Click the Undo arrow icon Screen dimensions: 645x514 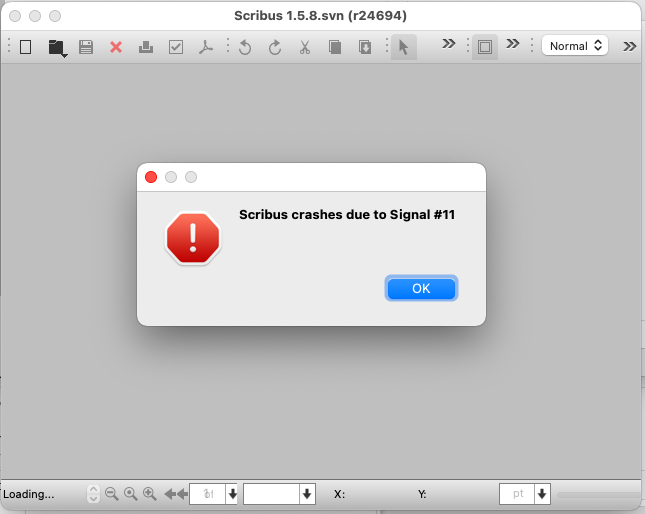[245, 47]
